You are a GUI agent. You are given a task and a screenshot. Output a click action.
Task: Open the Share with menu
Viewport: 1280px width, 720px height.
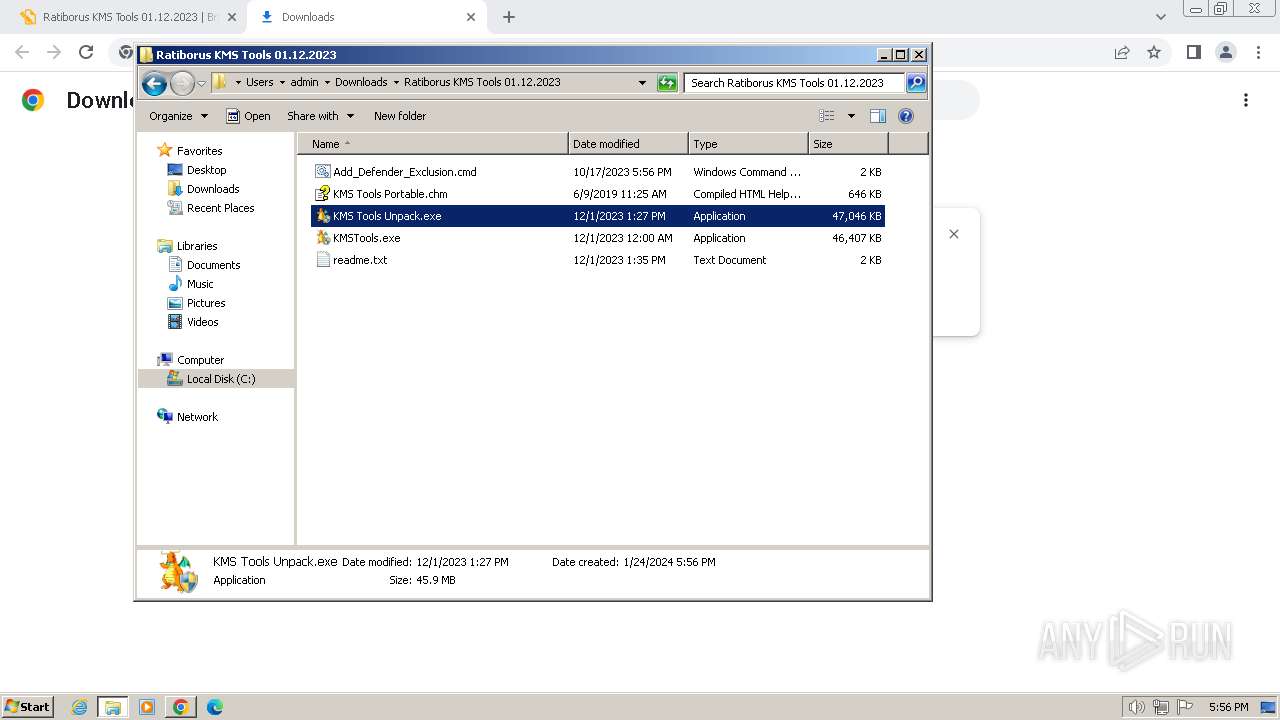coord(319,116)
